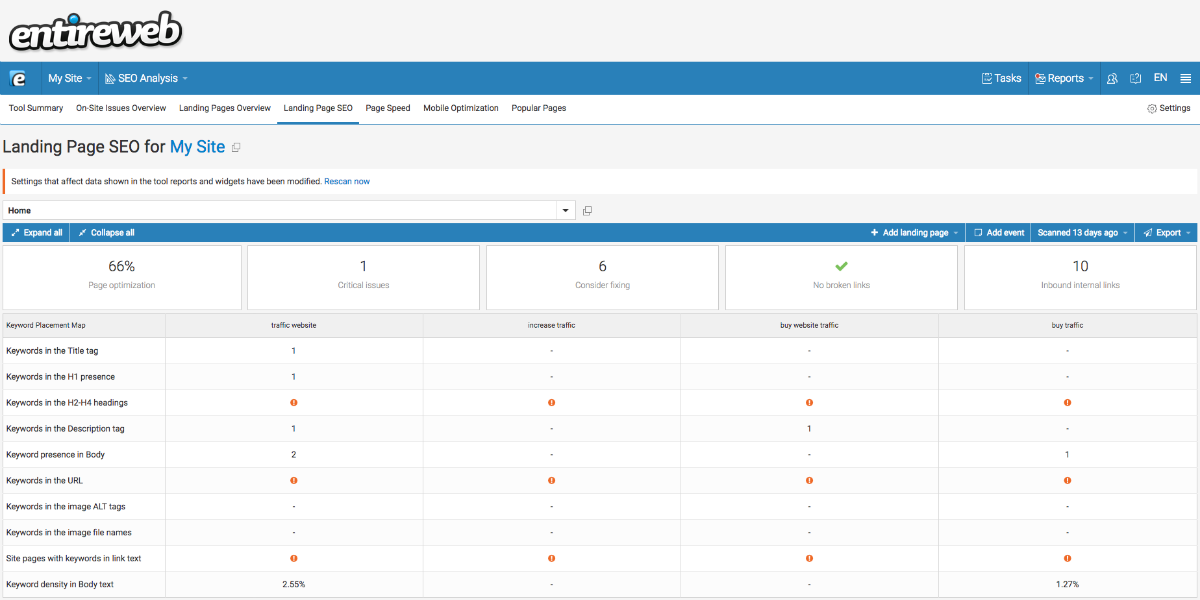Click the No broken links checkmark card
The height and width of the screenshot is (600, 1200).
click(x=841, y=277)
